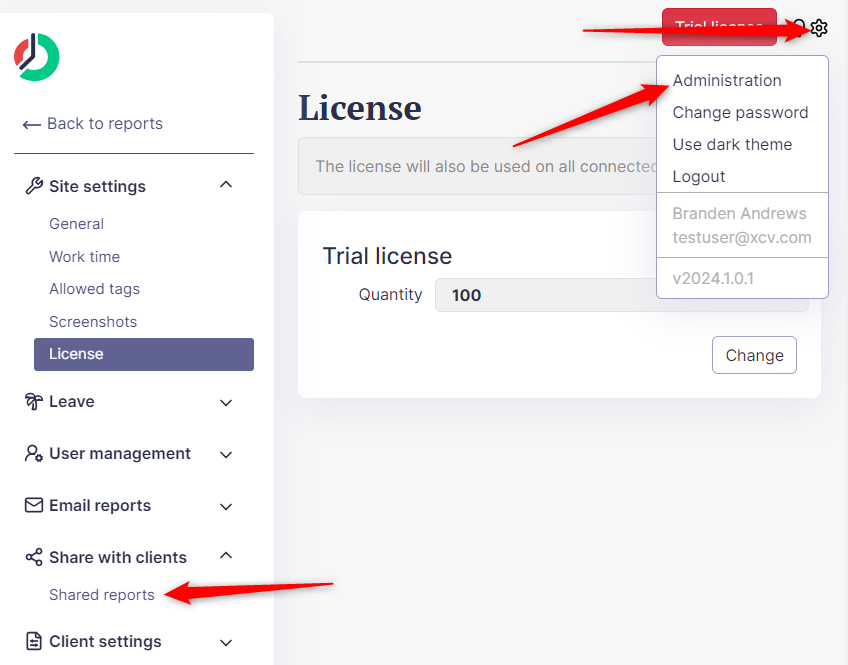Image resolution: width=848 pixels, height=665 pixels.
Task: Collapse the Site settings section
Action: pos(226,186)
